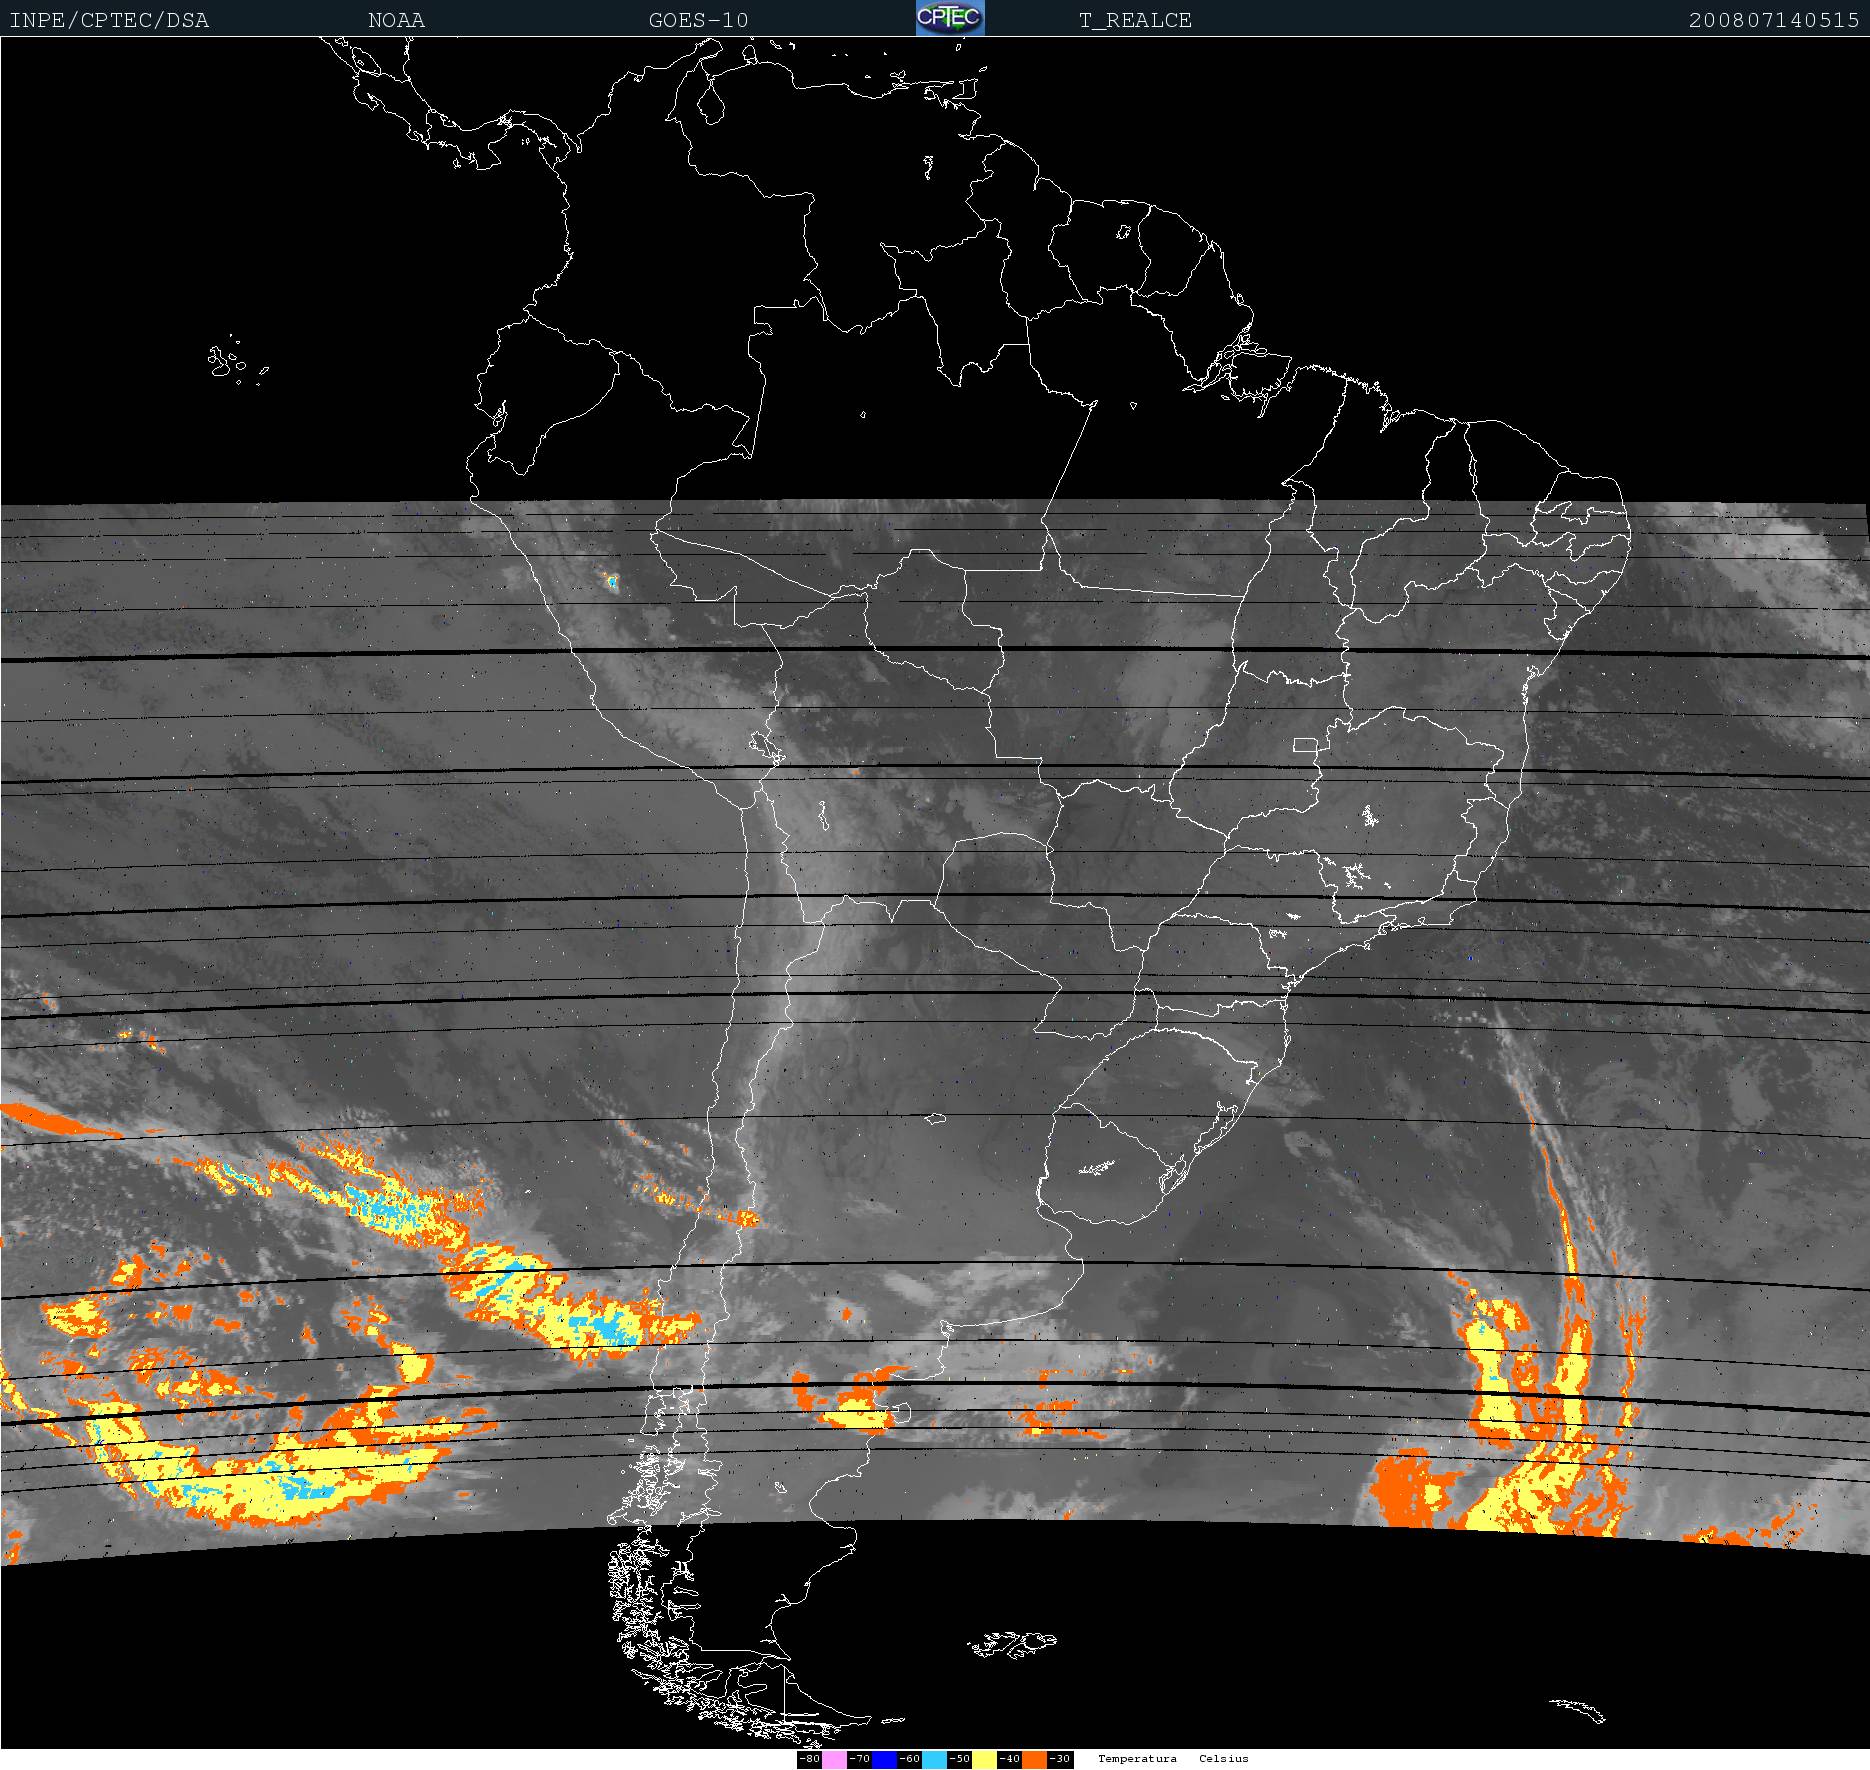The width and height of the screenshot is (1870, 1770).
Task: Click the NOAA label in header
Action: [396, 21]
